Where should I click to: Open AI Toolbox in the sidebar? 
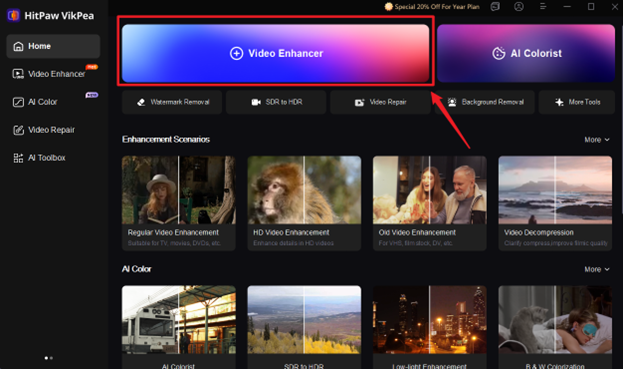[x=53, y=158]
